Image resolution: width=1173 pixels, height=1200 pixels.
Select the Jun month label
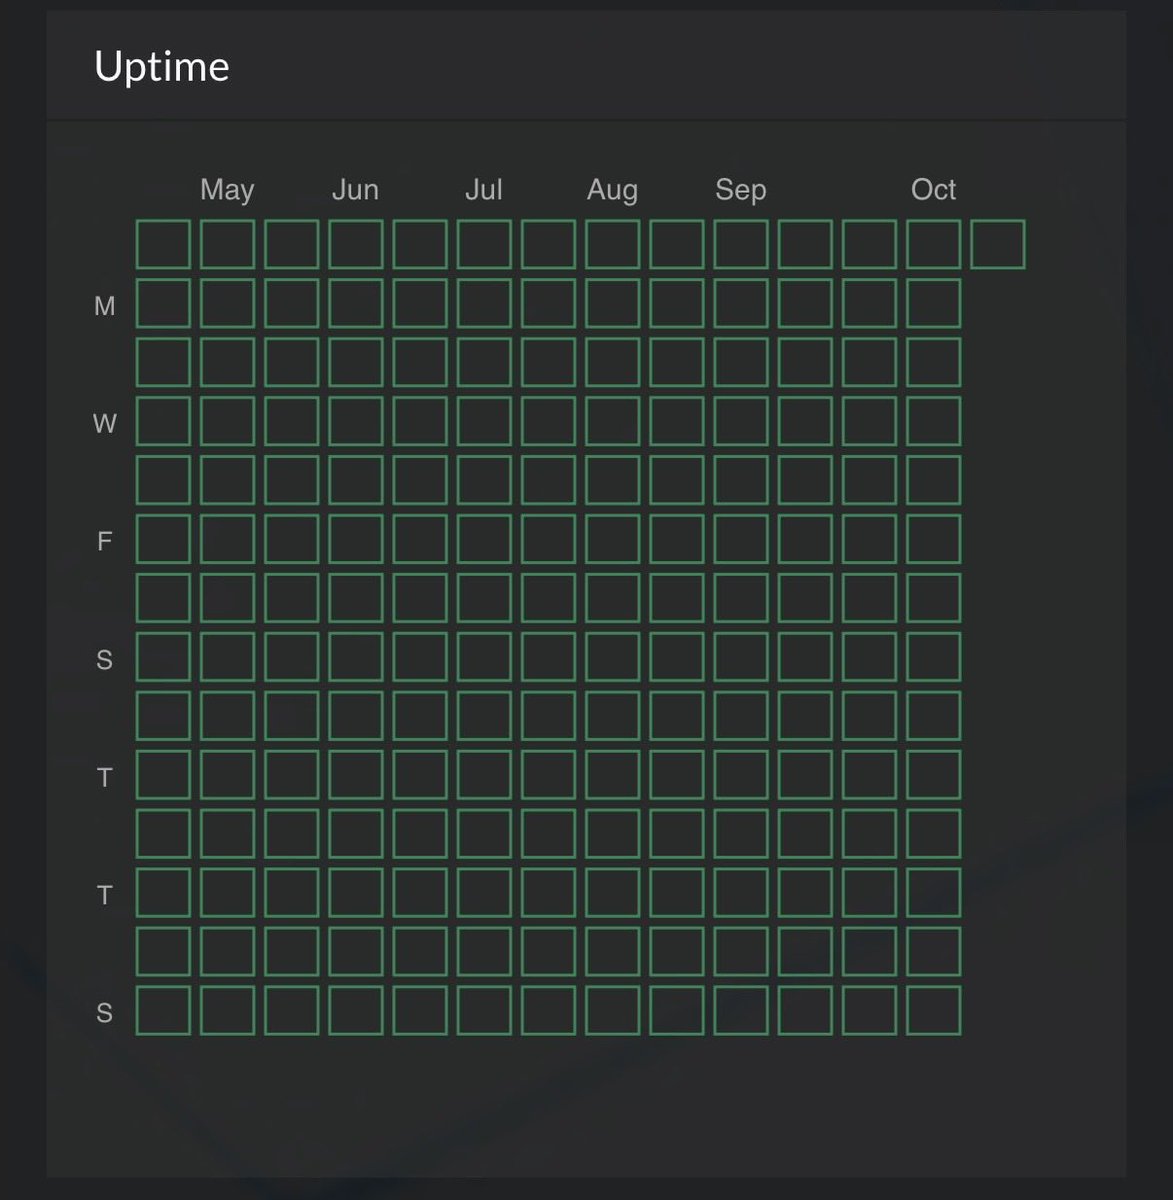(355, 189)
